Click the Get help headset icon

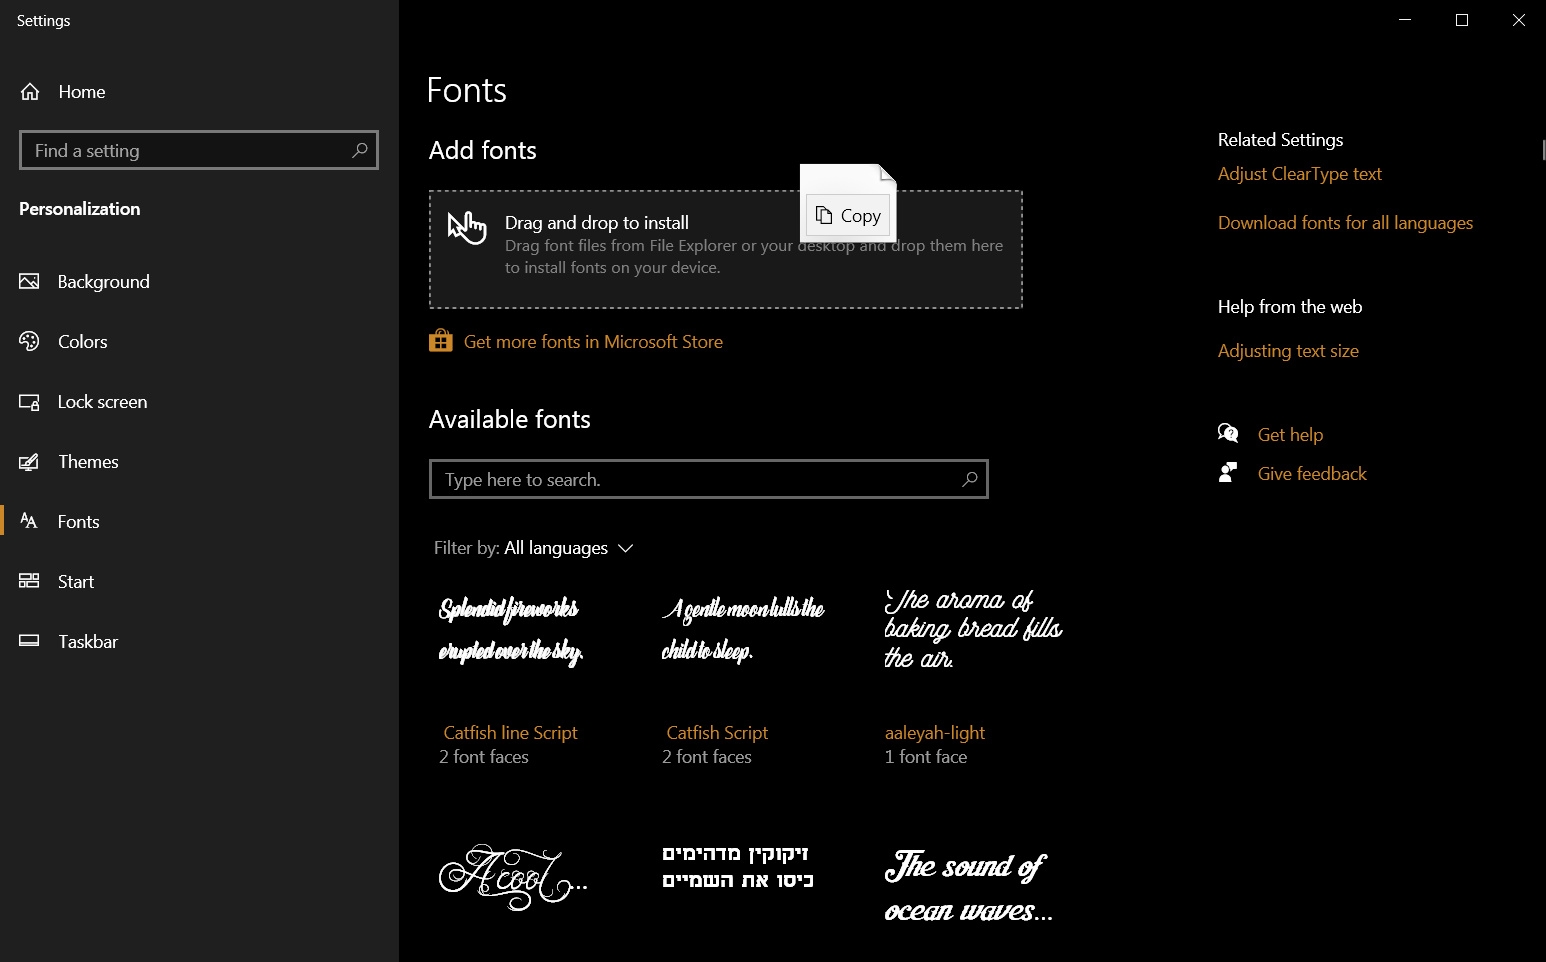[1228, 433]
